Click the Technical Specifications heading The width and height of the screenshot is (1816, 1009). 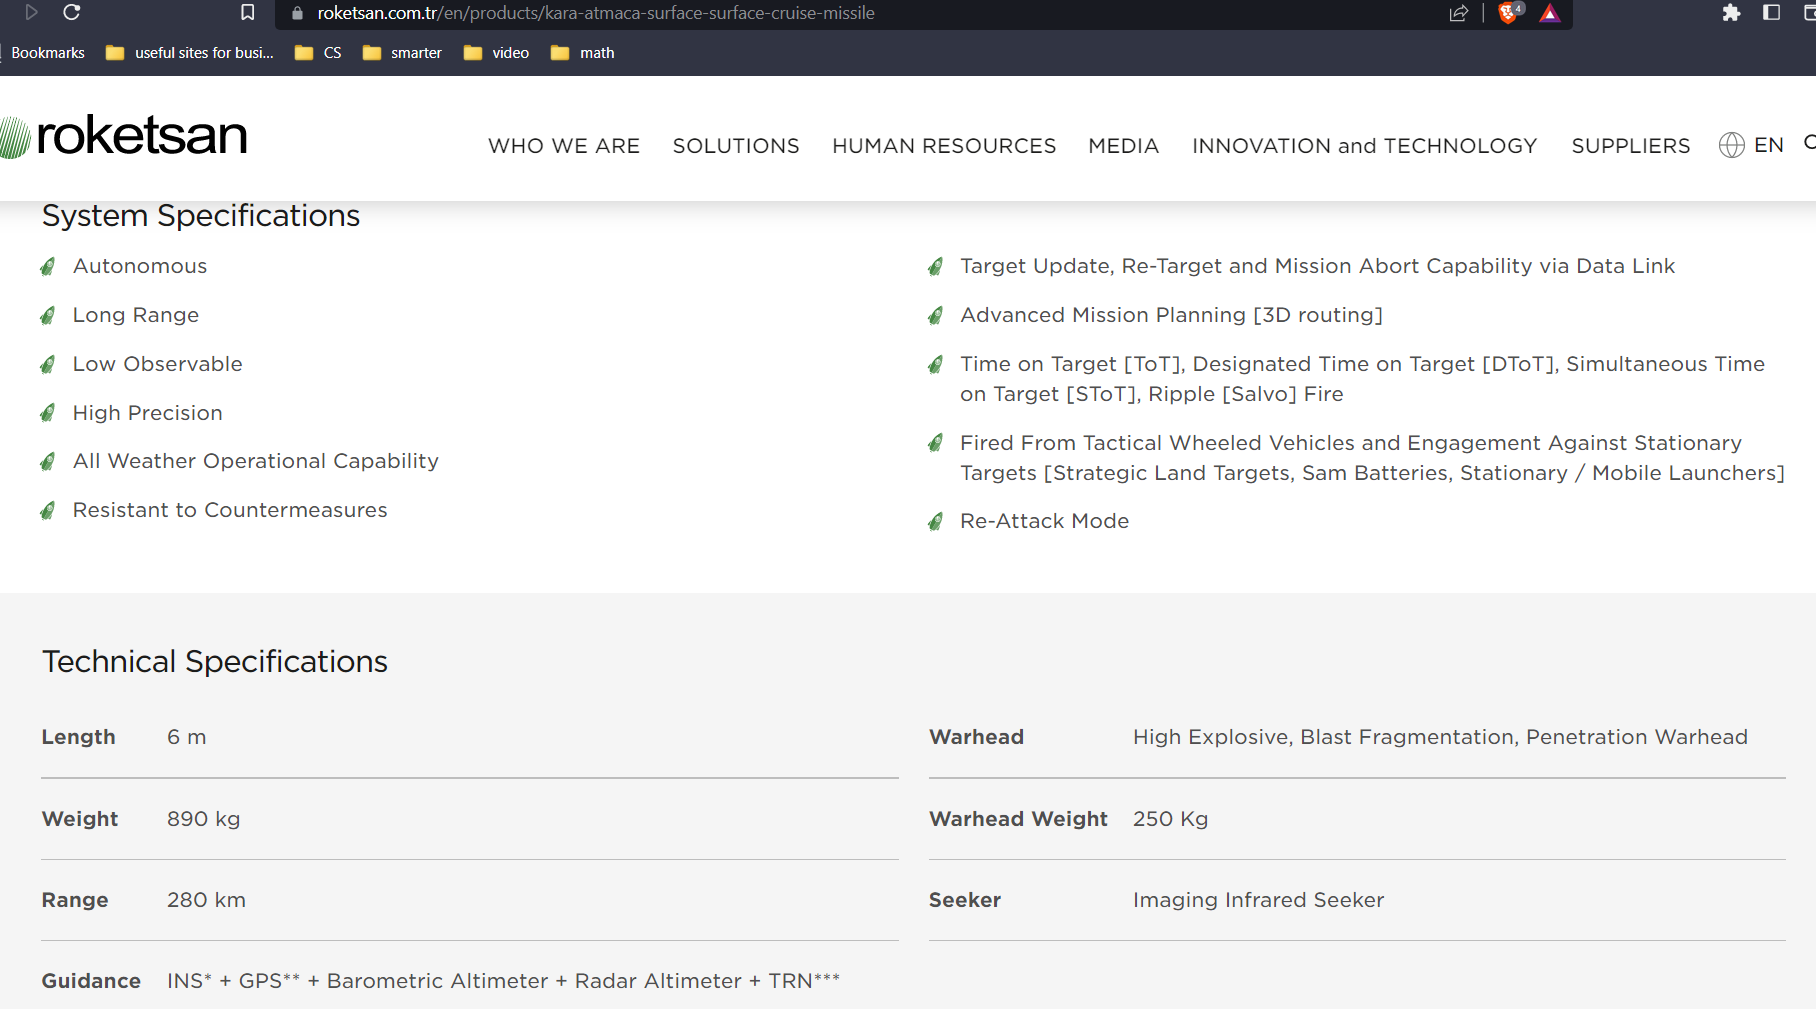(x=215, y=662)
